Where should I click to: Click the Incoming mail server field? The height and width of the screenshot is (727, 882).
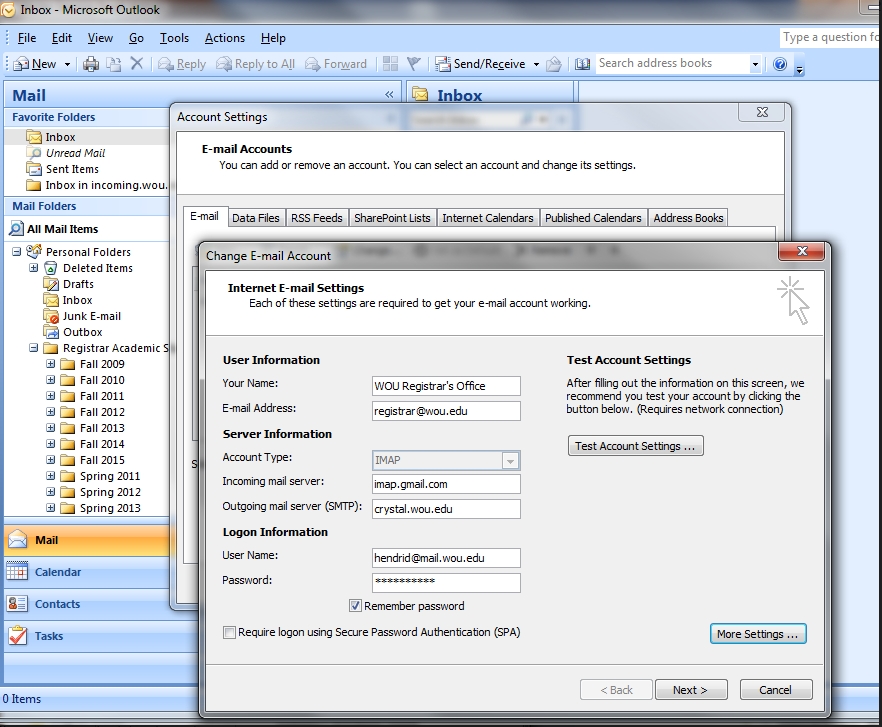pyautogui.click(x=446, y=484)
